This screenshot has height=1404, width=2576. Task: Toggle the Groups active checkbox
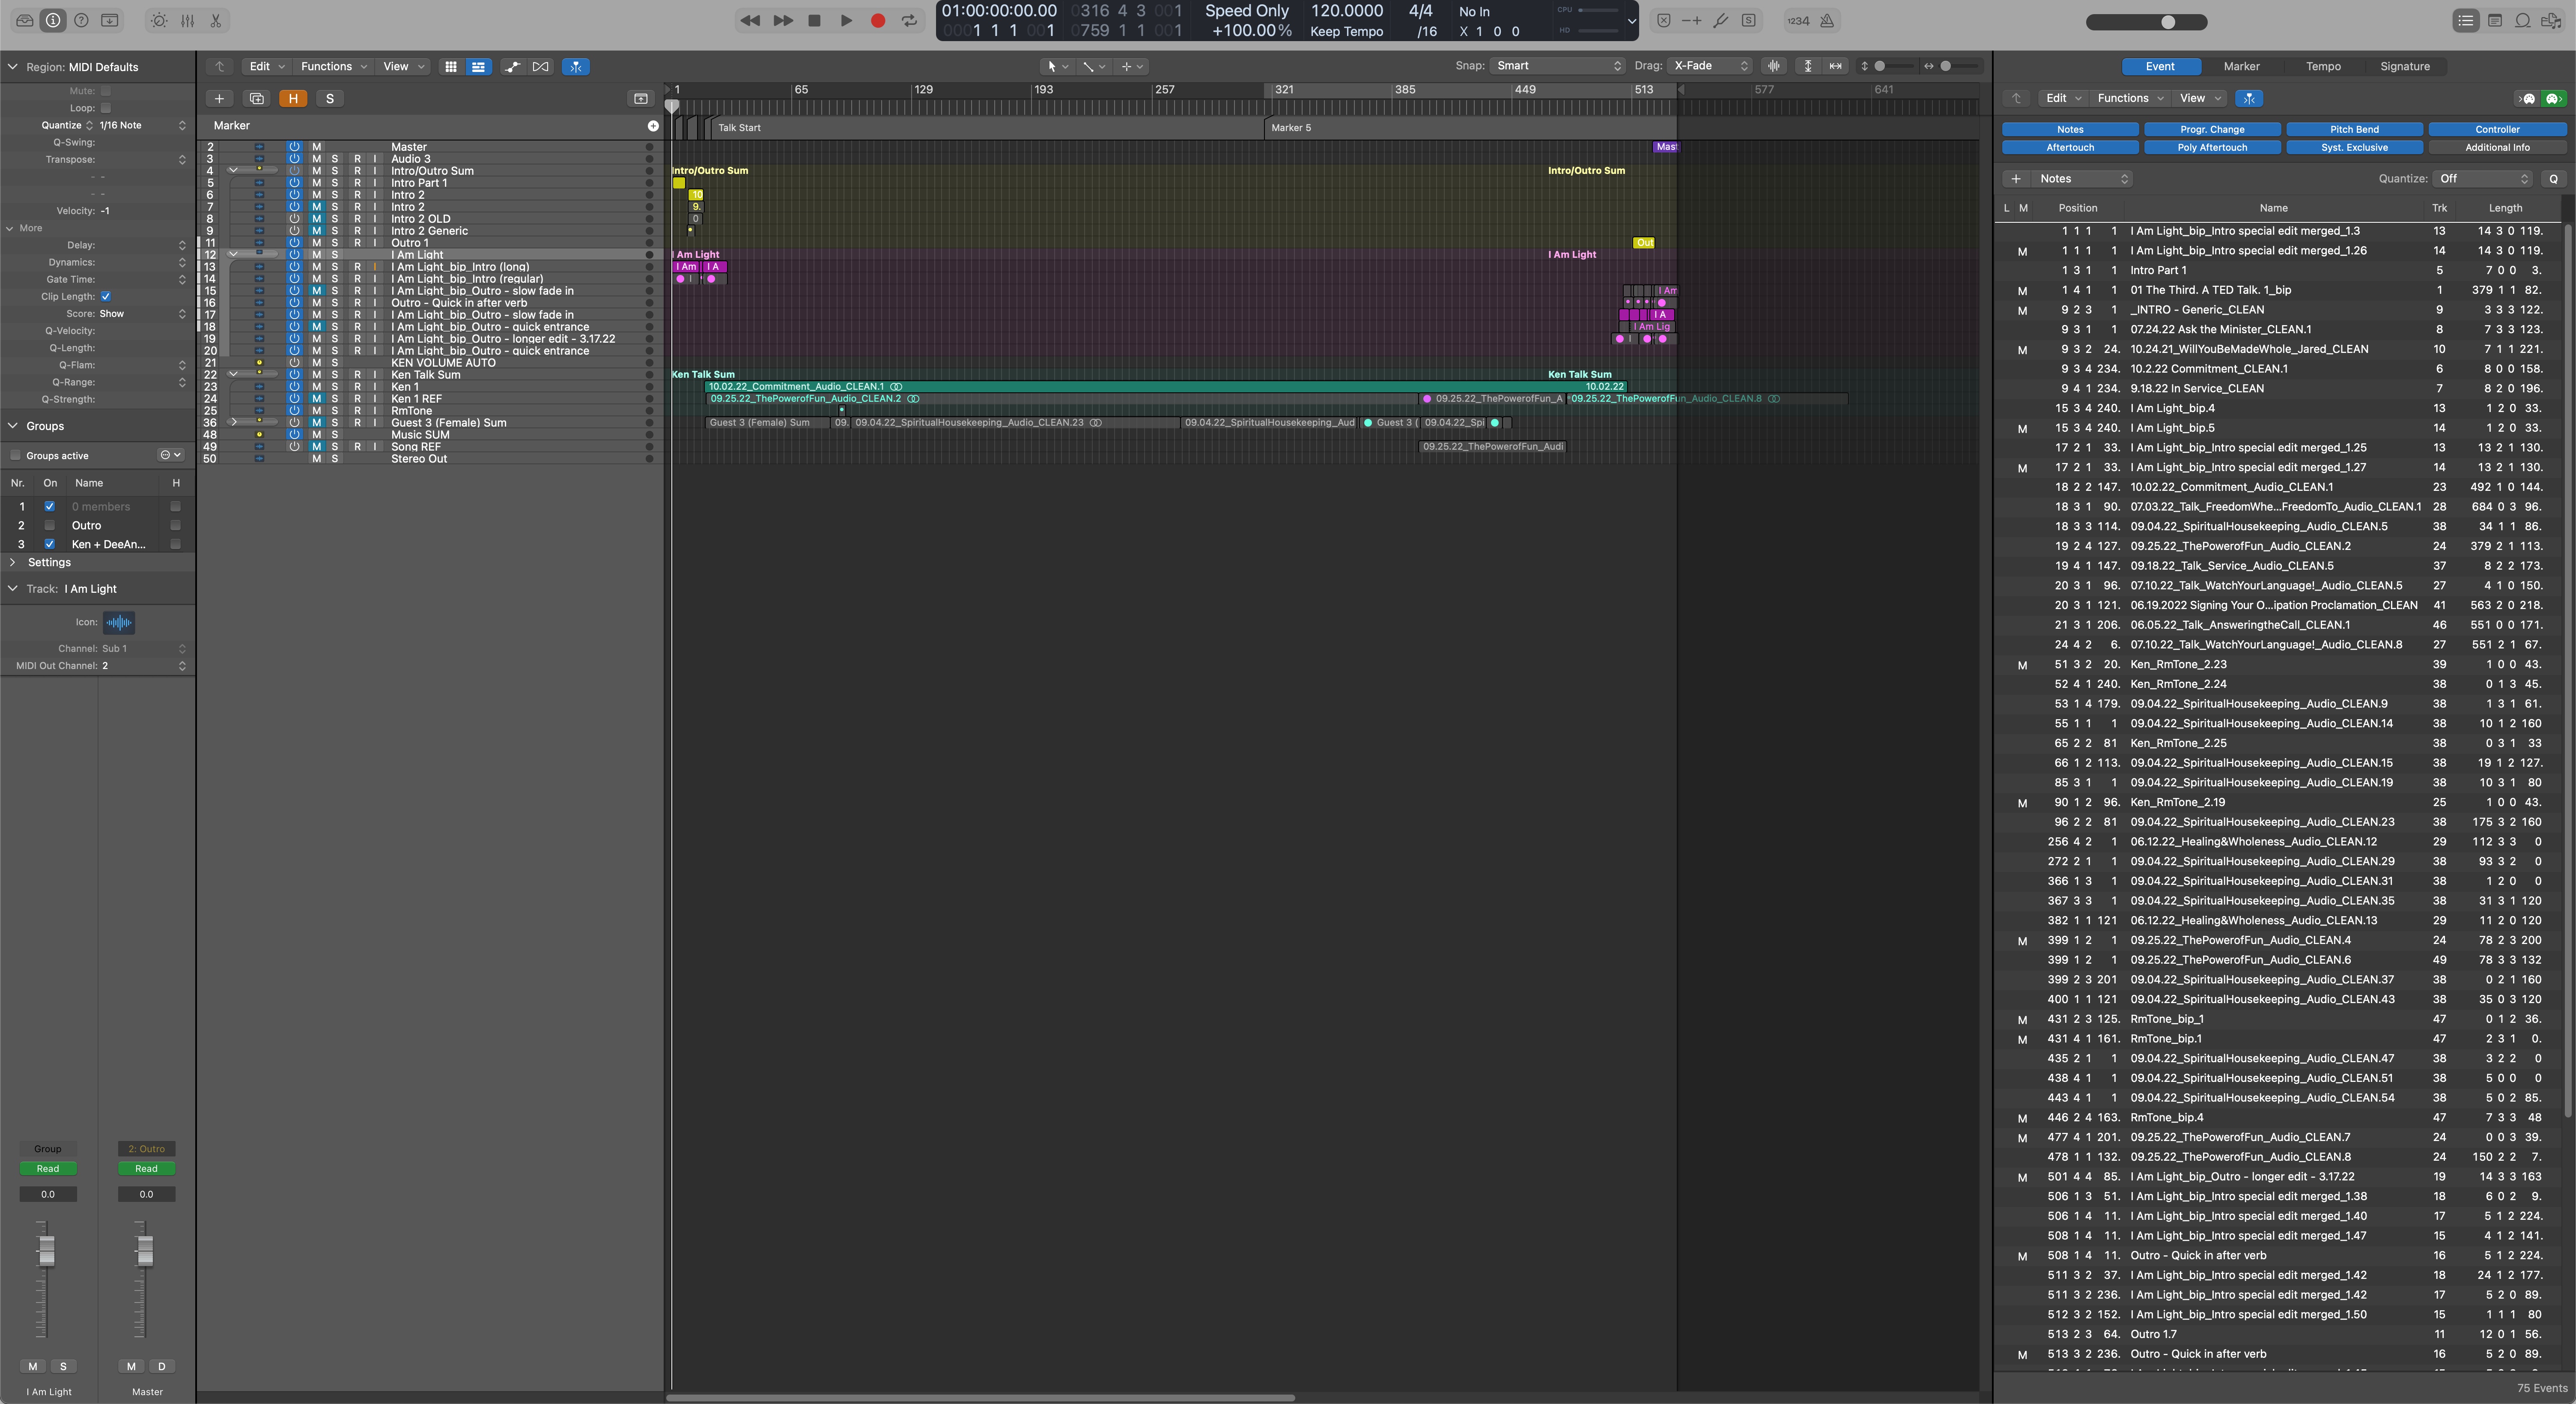pos(15,455)
